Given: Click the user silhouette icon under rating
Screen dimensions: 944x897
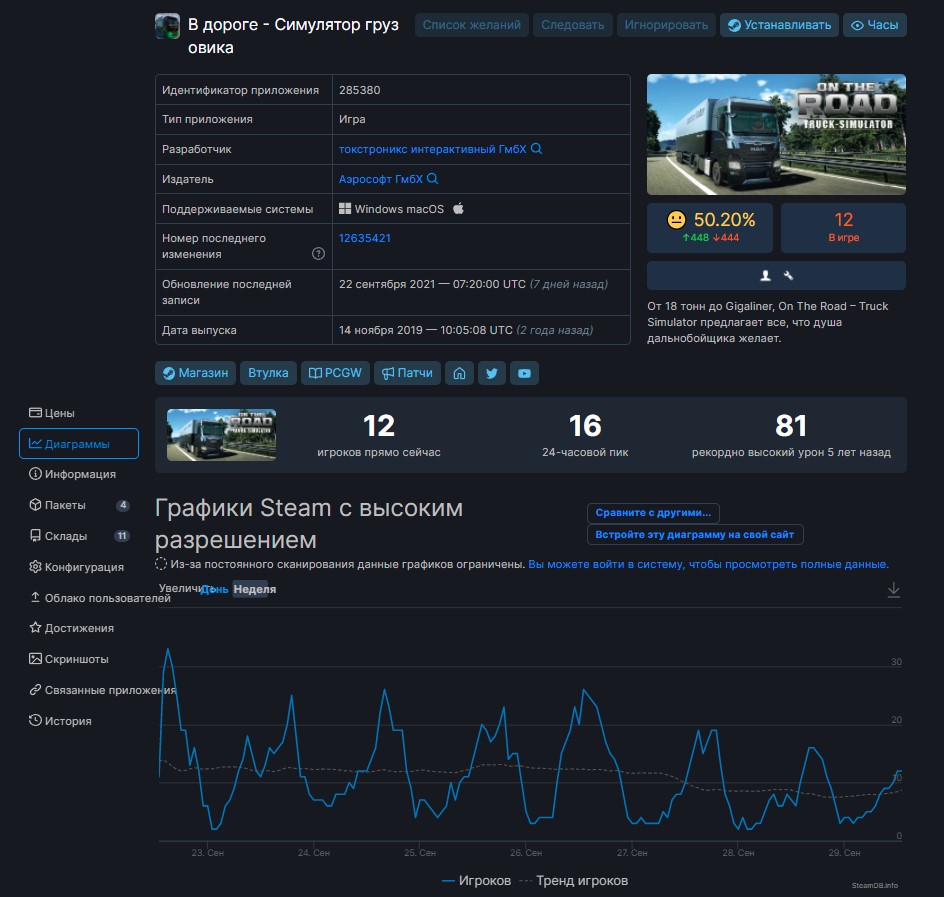Looking at the screenshot, I should tap(765, 276).
